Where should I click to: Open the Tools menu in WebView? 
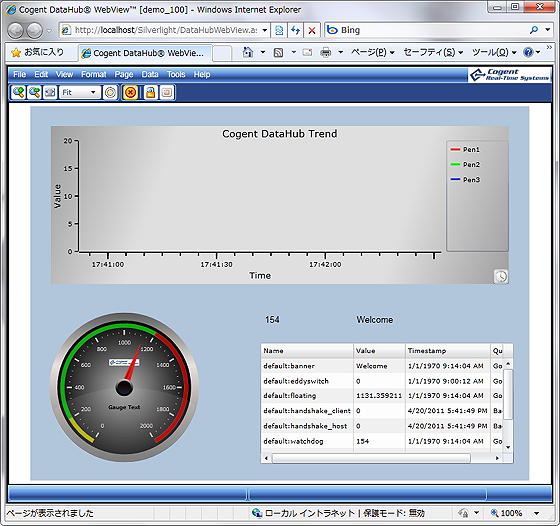(176, 74)
